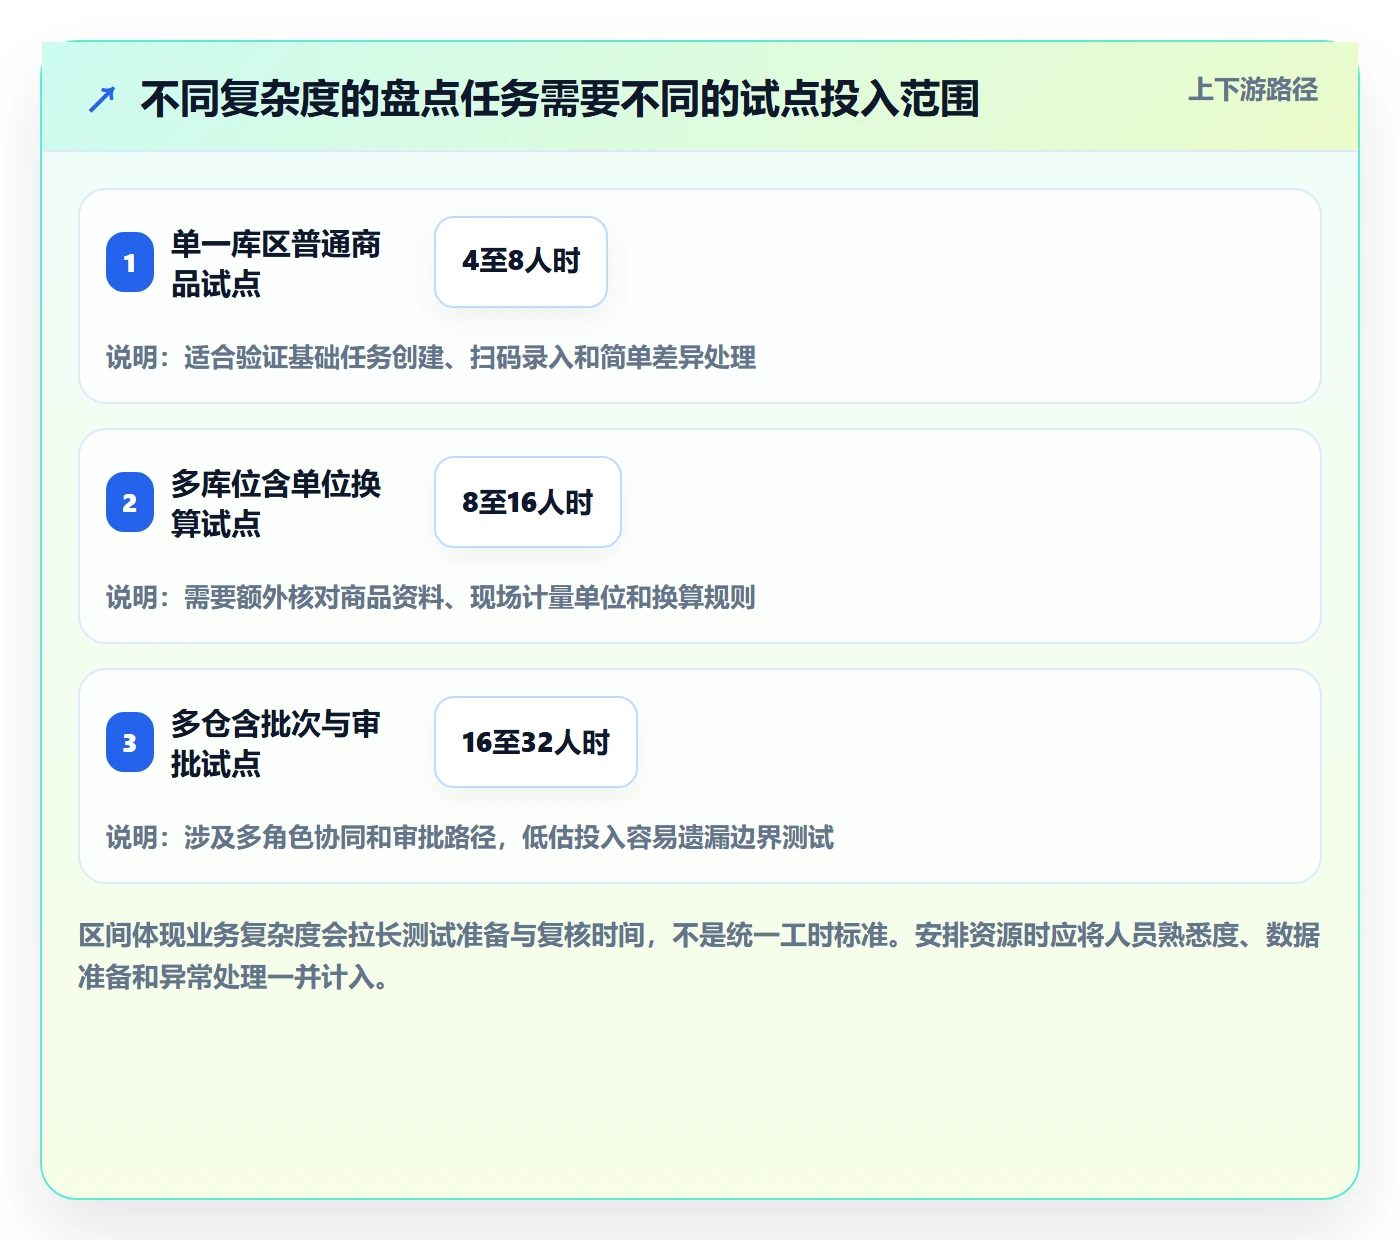Click the title 多仓含批次与审批试点
The height and width of the screenshot is (1240, 1400).
276,744
